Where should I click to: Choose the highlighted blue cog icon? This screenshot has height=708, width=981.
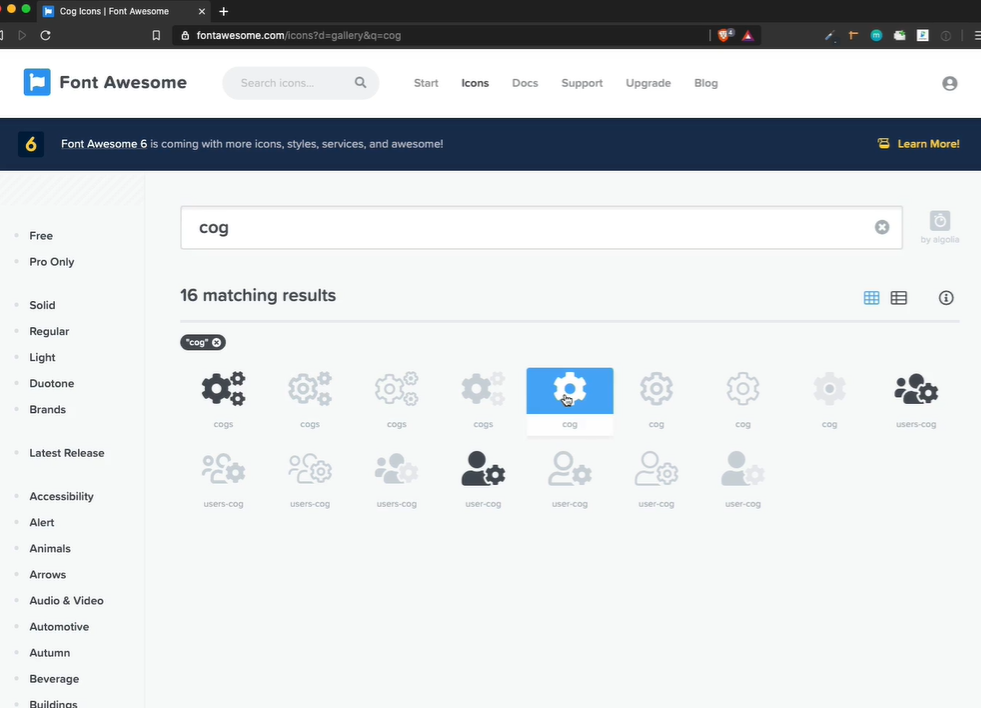tap(569, 391)
